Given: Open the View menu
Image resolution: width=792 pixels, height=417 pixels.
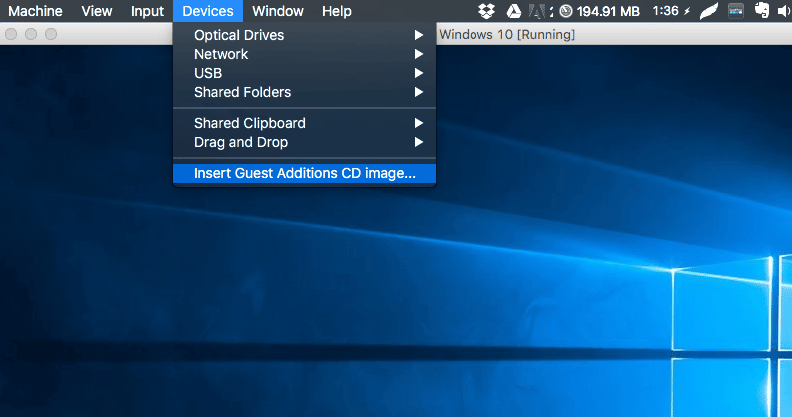Looking at the screenshot, I should coord(96,11).
